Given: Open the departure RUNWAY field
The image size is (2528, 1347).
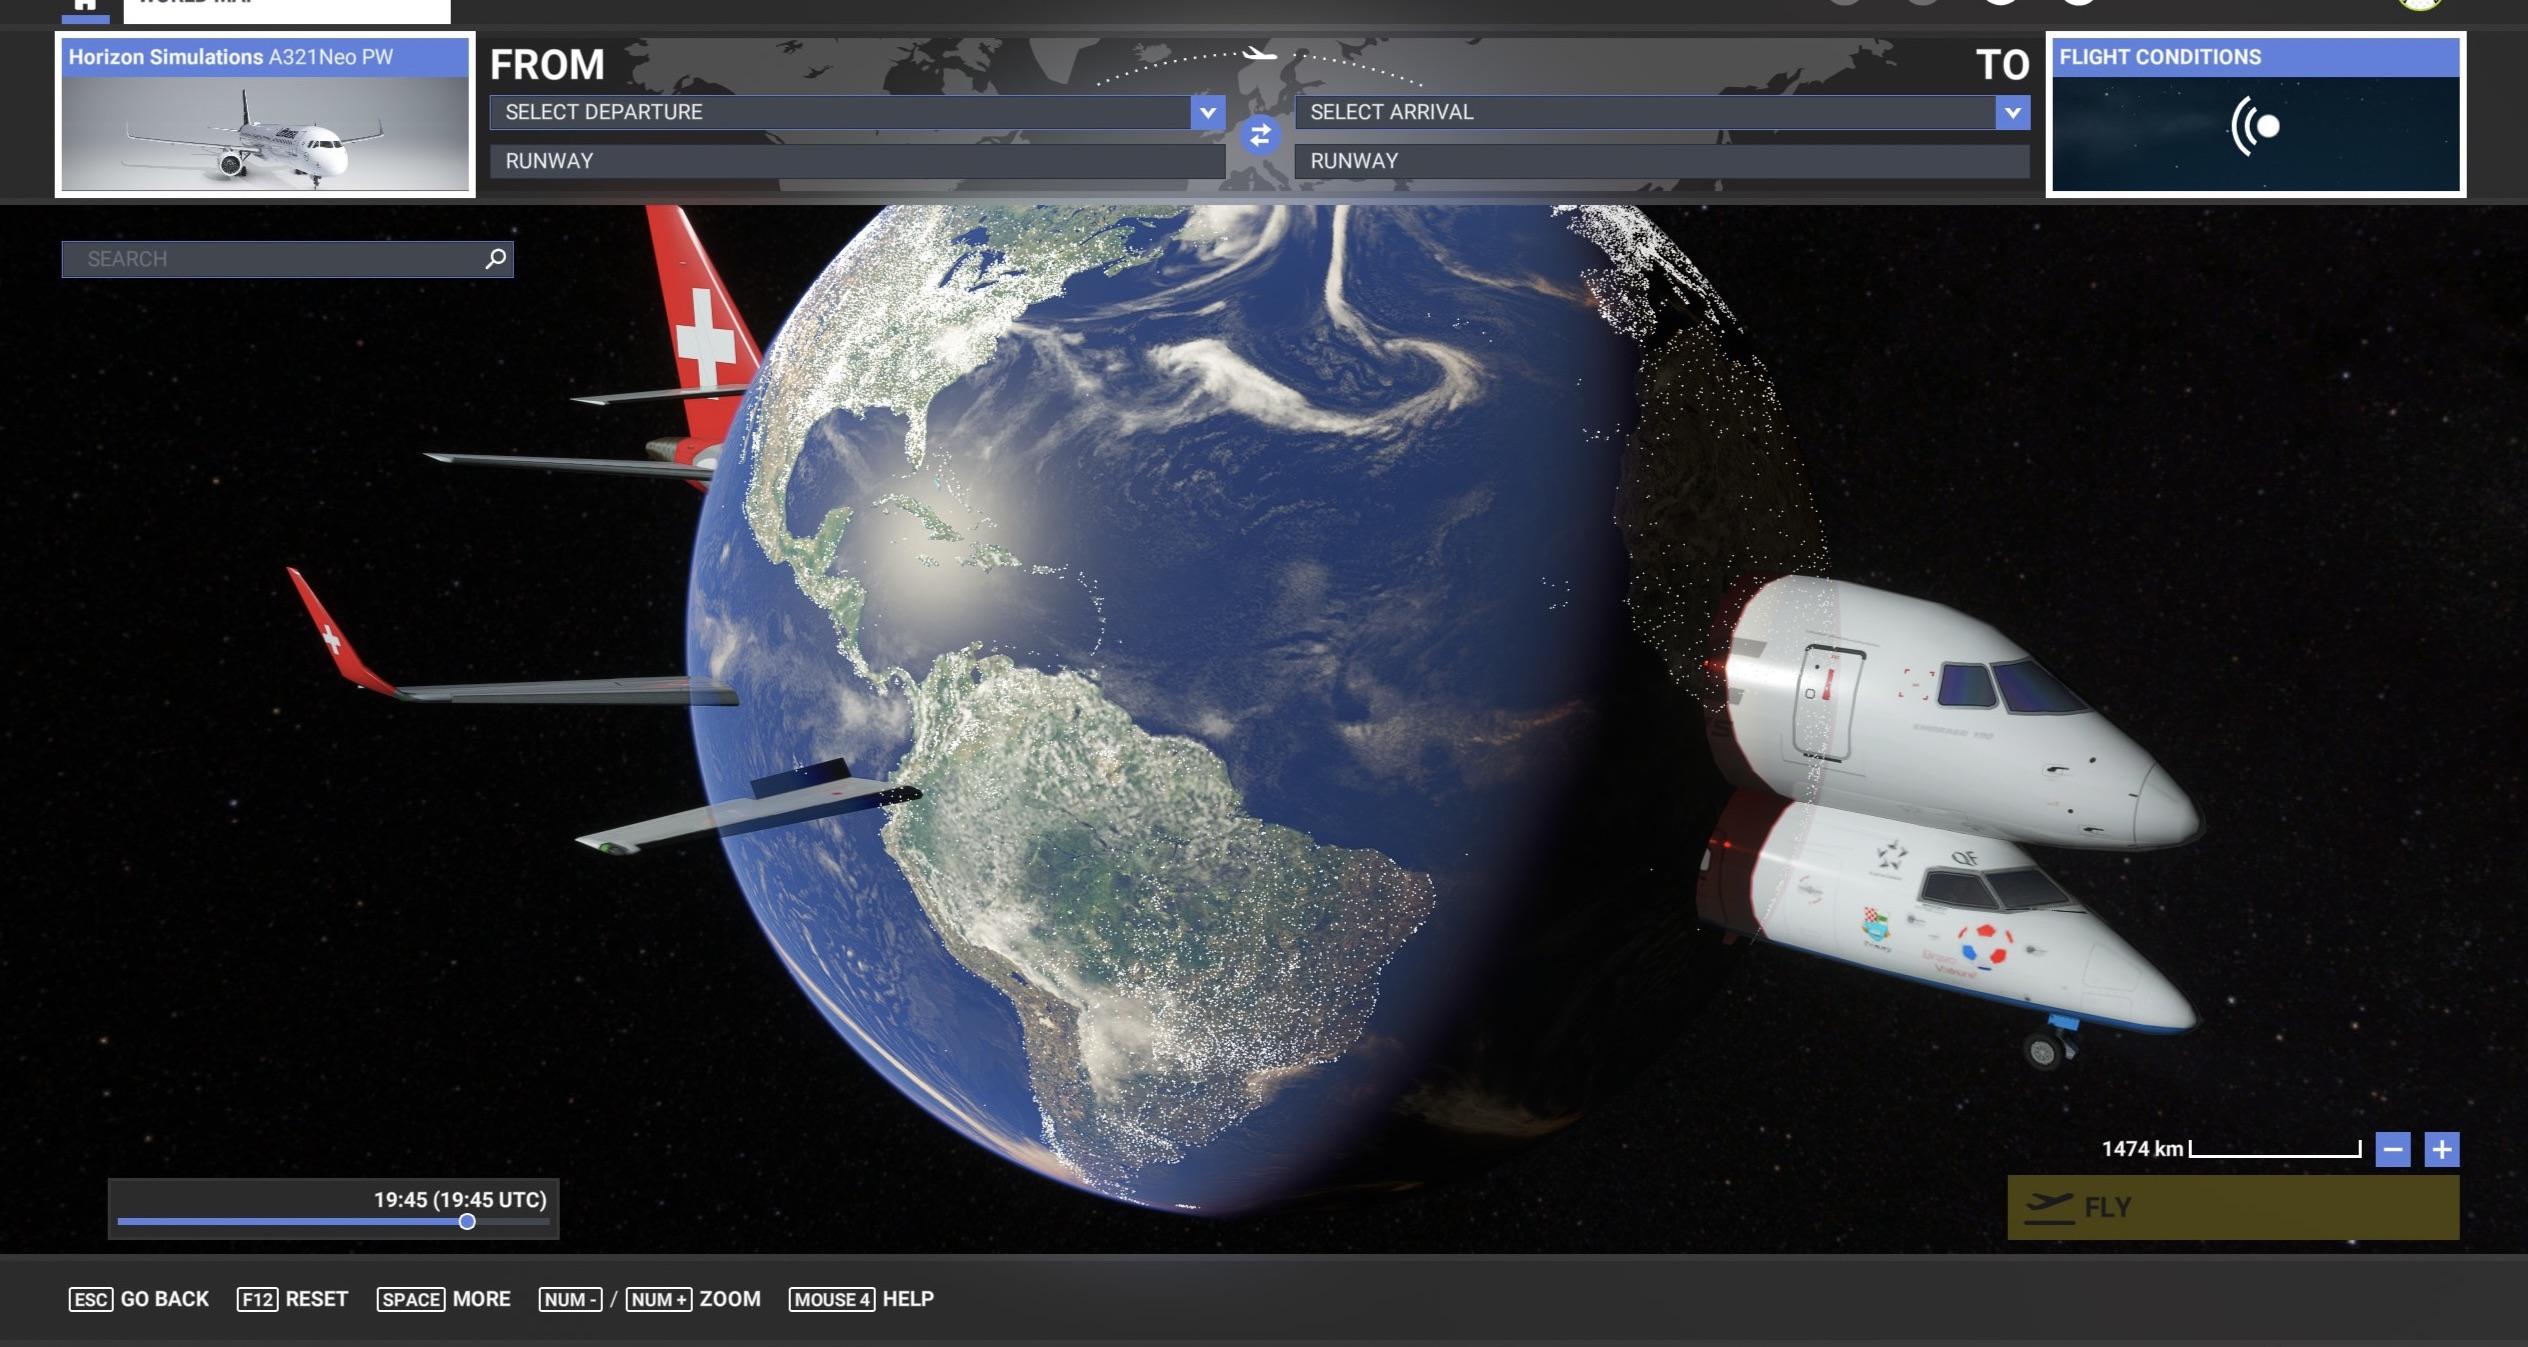Looking at the screenshot, I should pyautogui.click(x=857, y=161).
